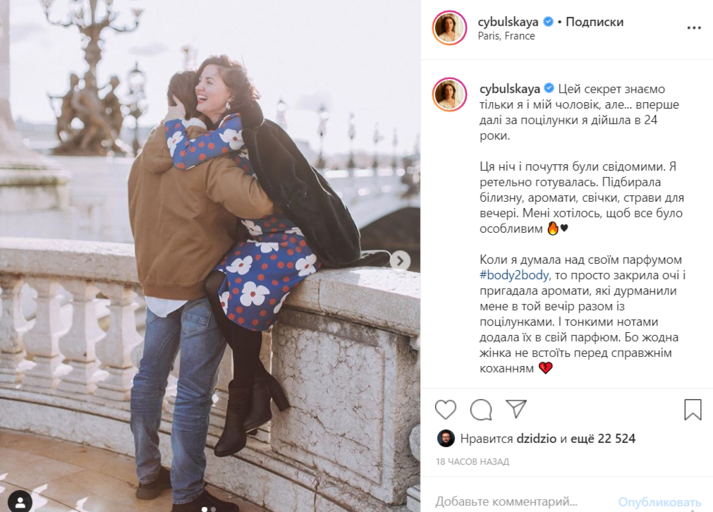Open #body2body hashtag link
Screen dimensions: 713x512
514,275
